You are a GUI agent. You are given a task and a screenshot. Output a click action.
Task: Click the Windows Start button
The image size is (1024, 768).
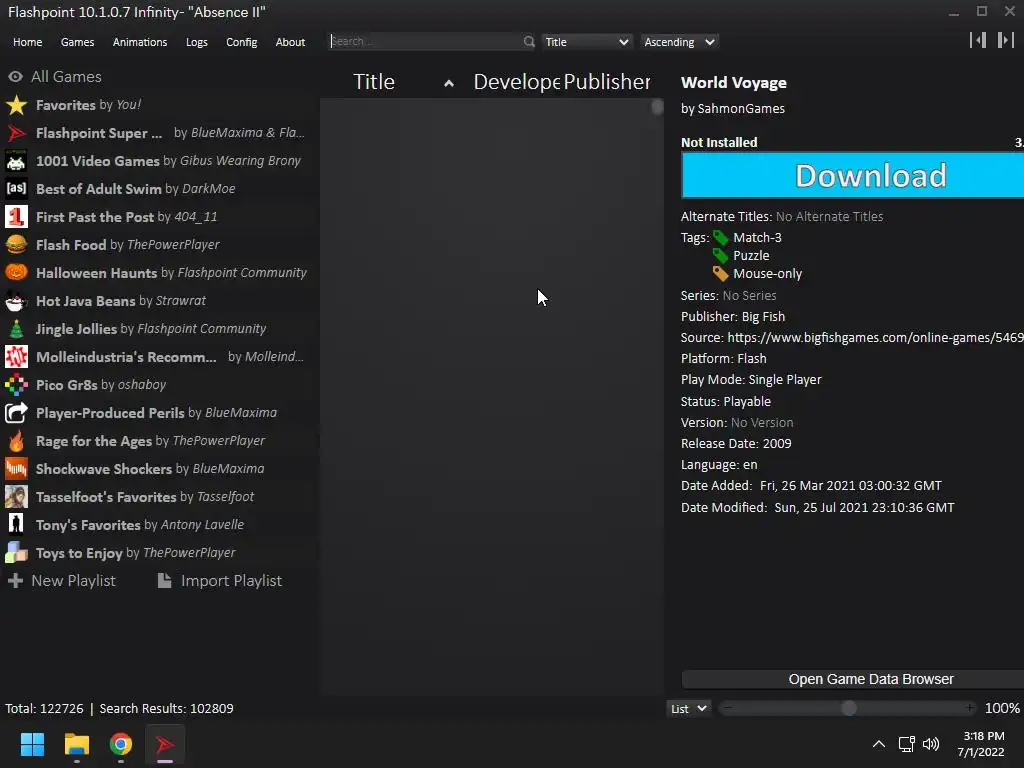click(x=32, y=744)
